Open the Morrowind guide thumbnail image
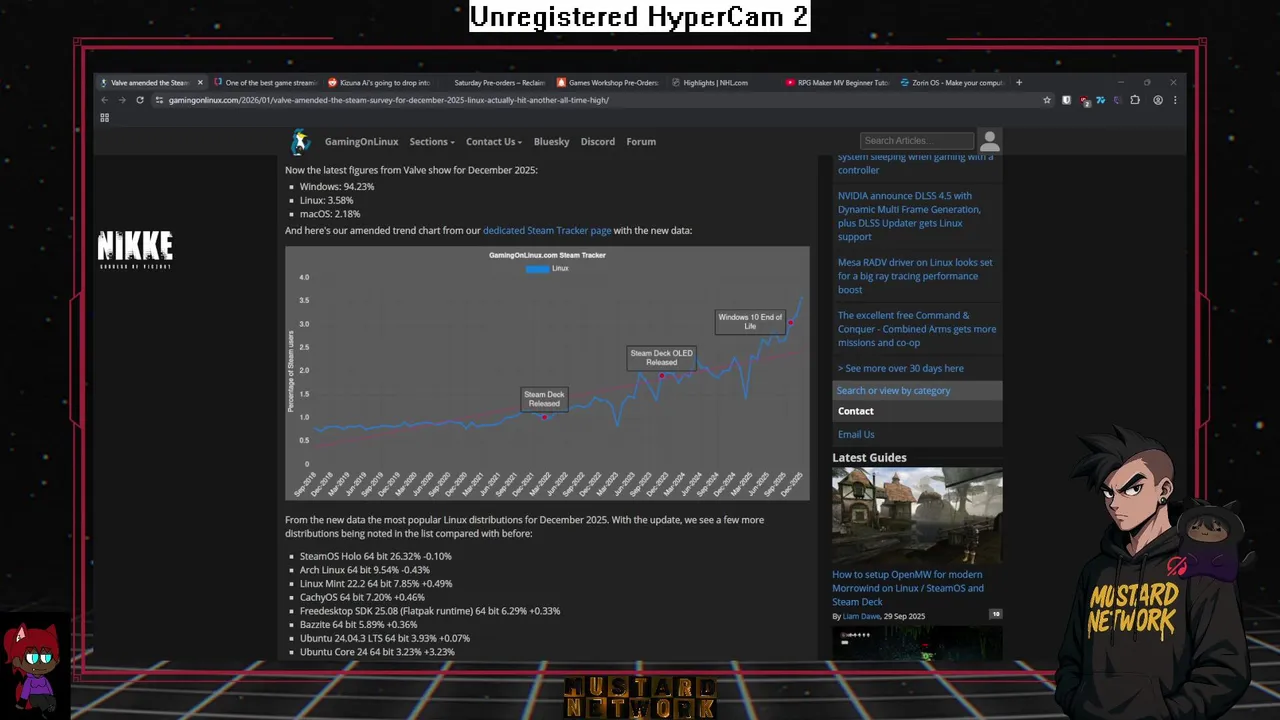The image size is (1280, 720). pyautogui.click(x=917, y=515)
